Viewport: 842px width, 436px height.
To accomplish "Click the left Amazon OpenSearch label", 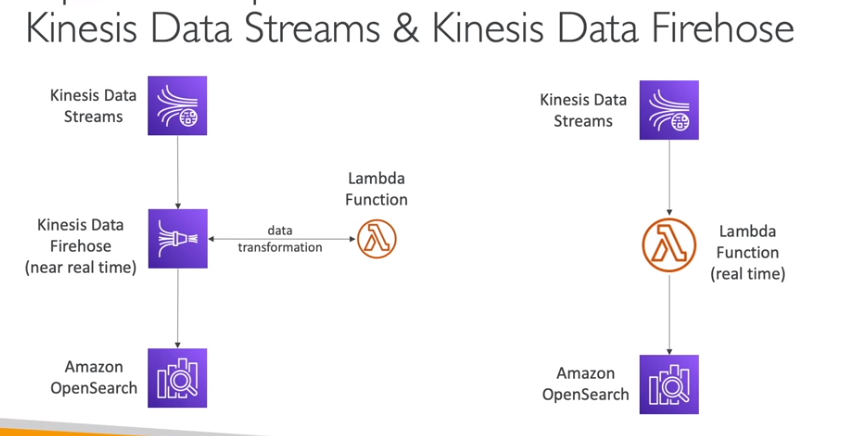I will click(x=100, y=377).
